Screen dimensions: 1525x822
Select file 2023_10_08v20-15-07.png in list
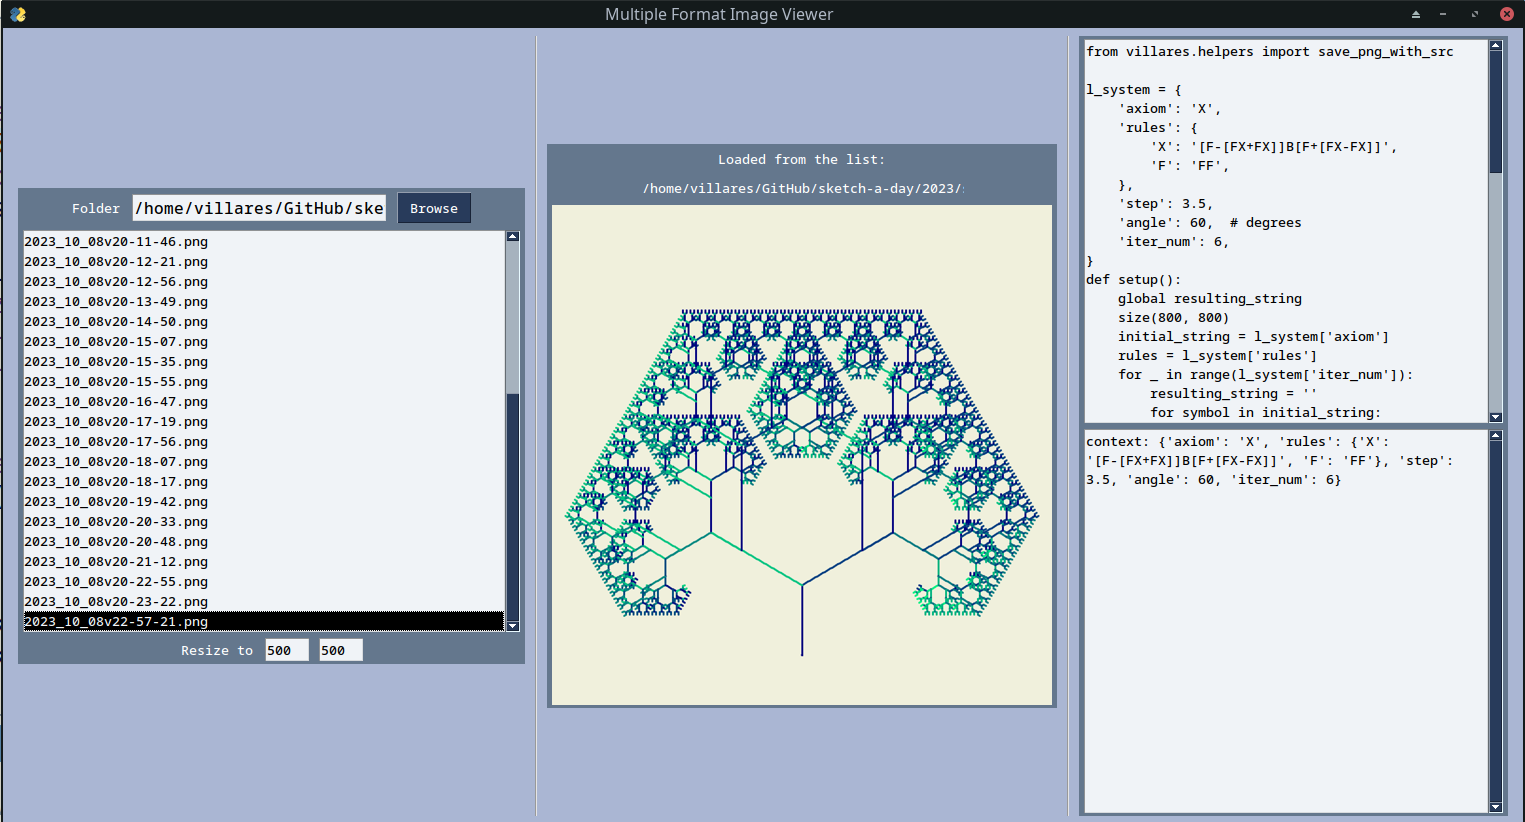[116, 342]
